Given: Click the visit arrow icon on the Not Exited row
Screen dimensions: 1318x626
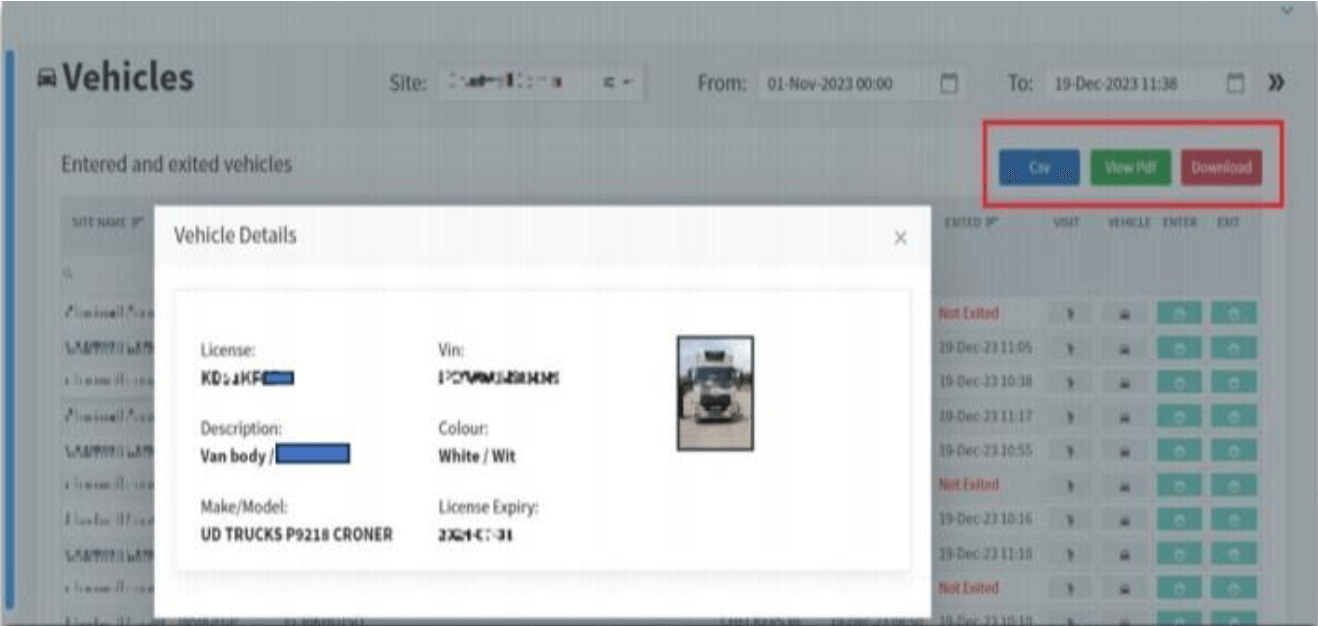Looking at the screenshot, I should [1071, 313].
